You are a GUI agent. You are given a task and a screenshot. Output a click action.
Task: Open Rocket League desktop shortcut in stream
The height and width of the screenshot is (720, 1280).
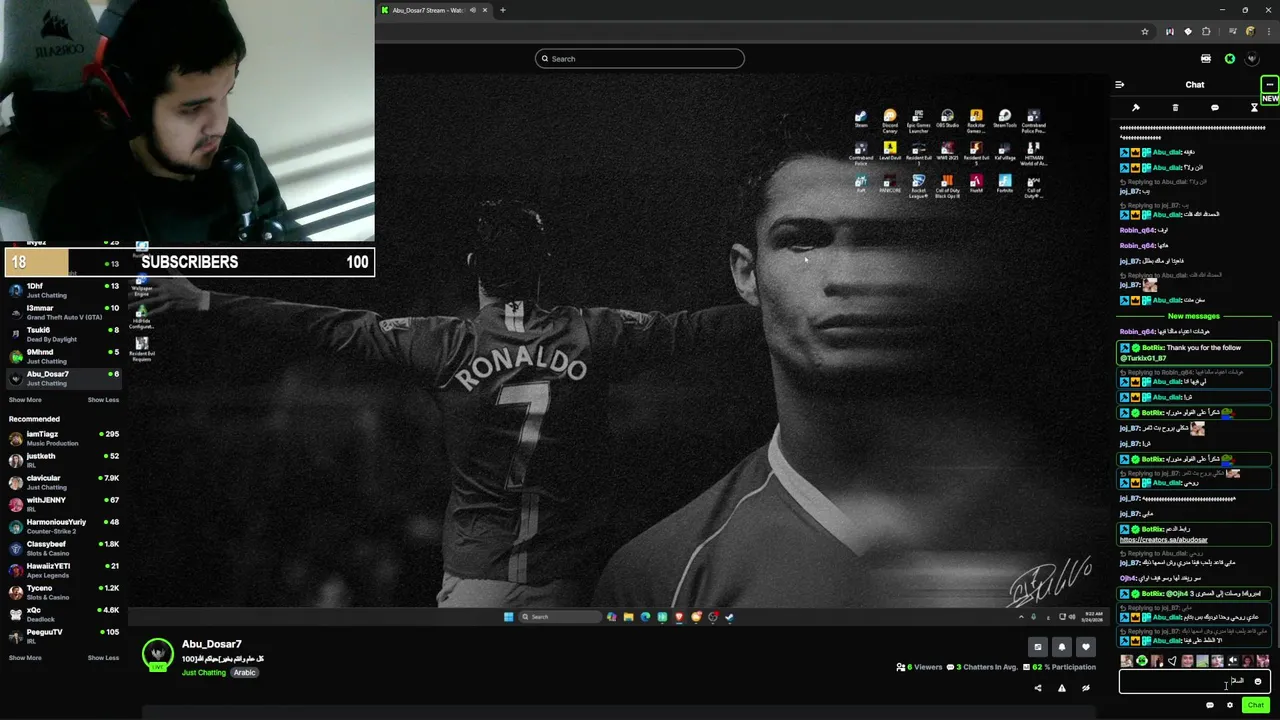pyautogui.click(x=918, y=186)
